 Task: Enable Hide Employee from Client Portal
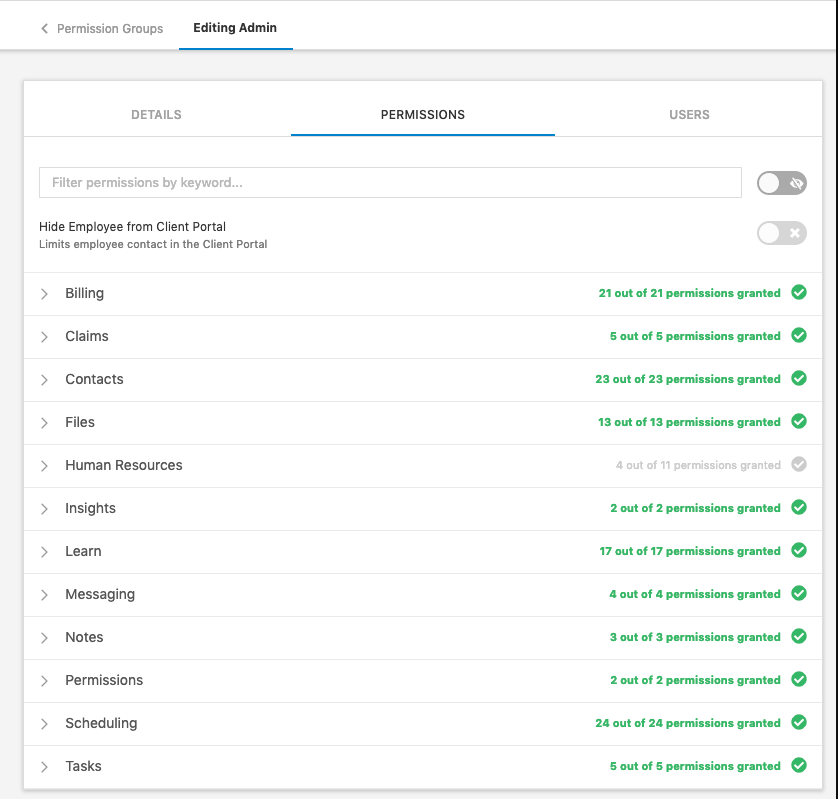781,233
